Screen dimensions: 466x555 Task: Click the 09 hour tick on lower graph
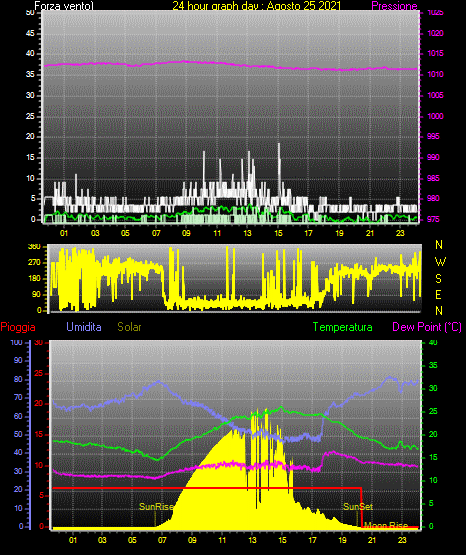(192, 540)
